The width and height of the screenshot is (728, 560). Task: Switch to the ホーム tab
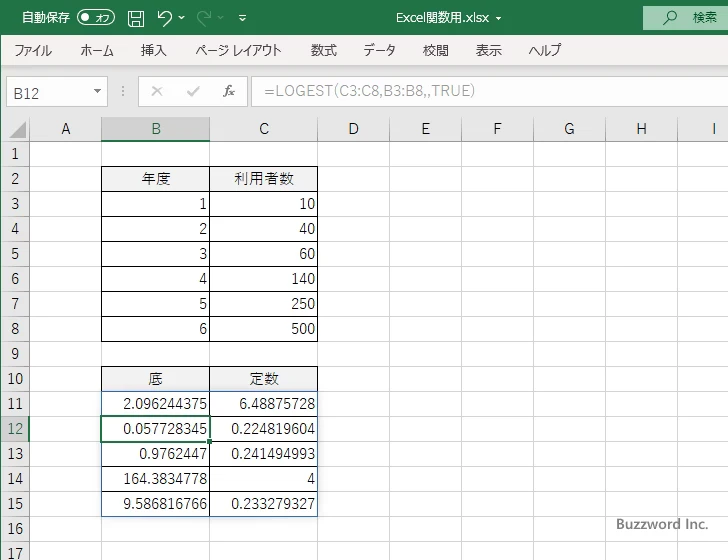(x=97, y=50)
